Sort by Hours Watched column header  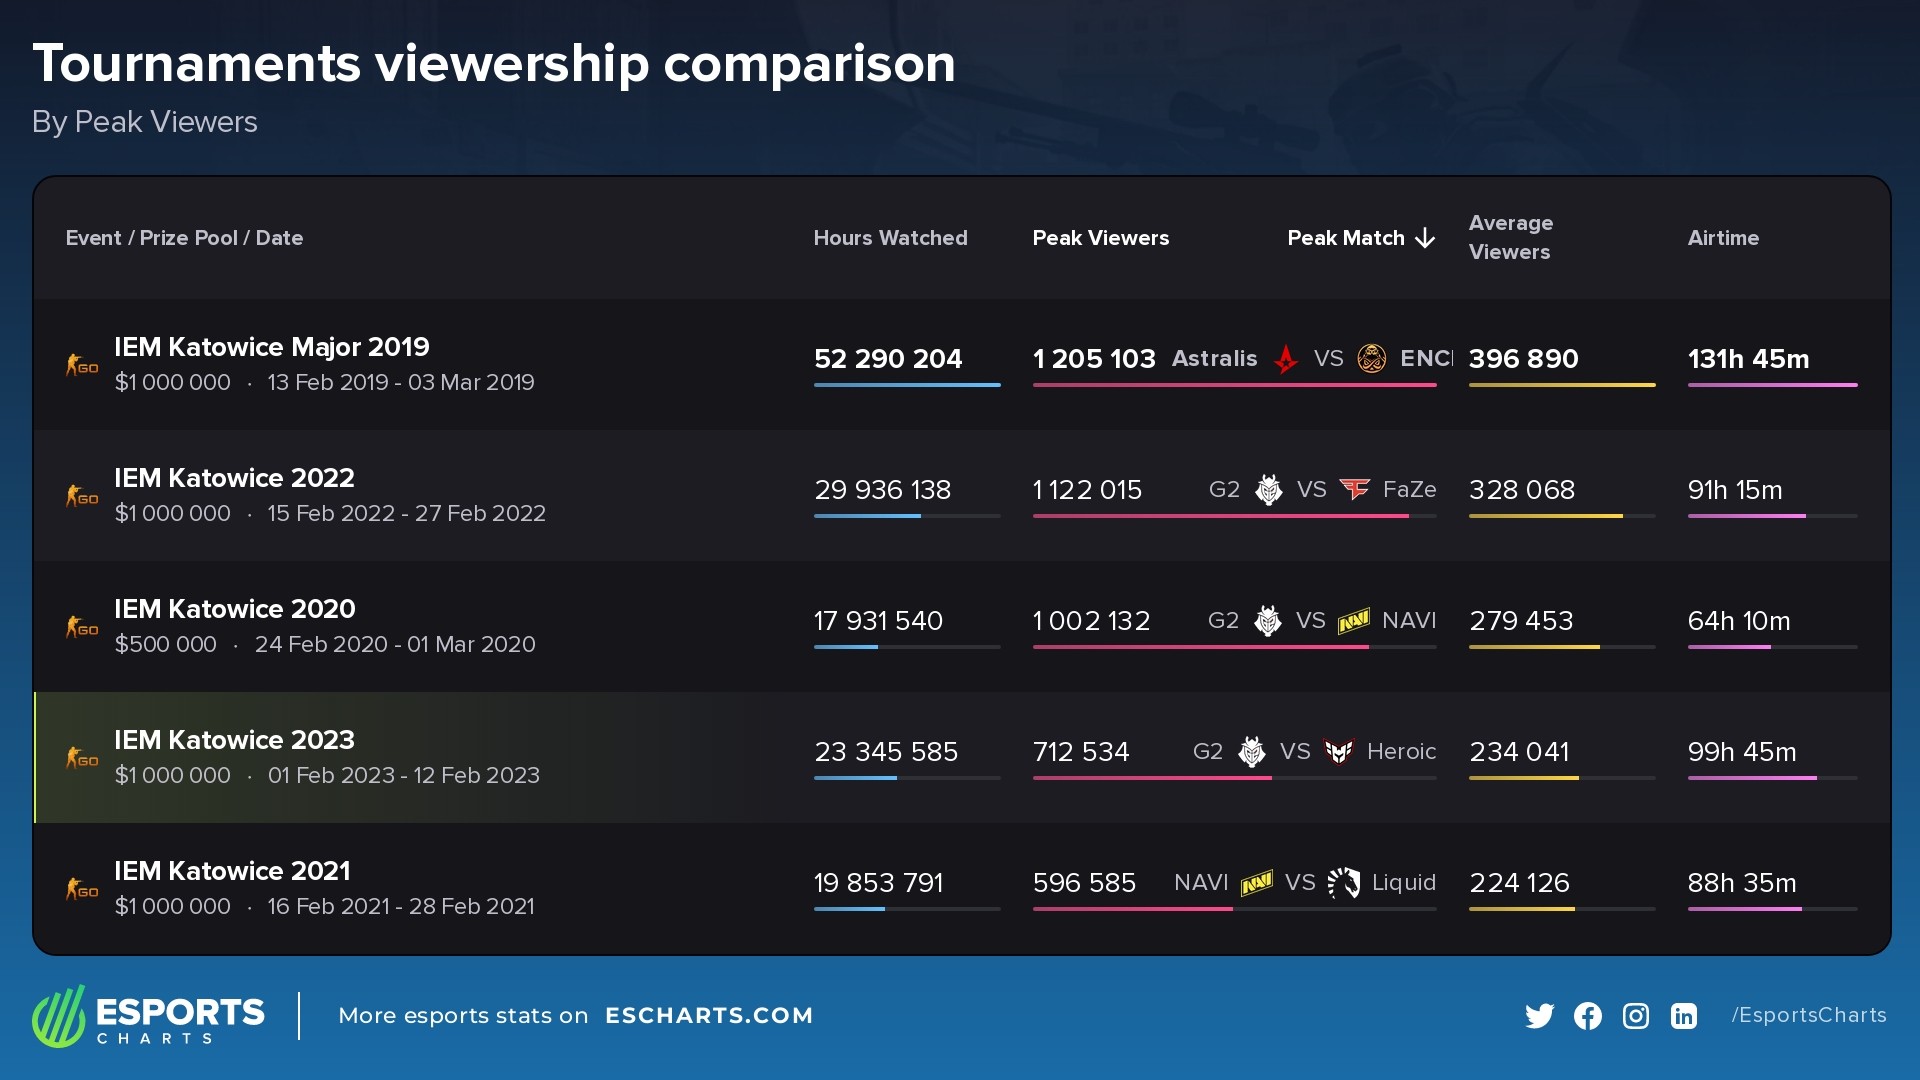click(x=890, y=238)
